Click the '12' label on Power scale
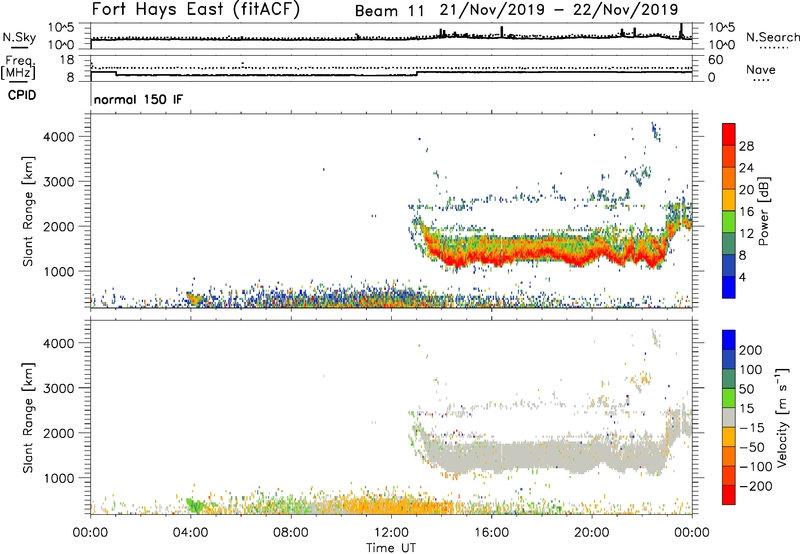 (746, 234)
